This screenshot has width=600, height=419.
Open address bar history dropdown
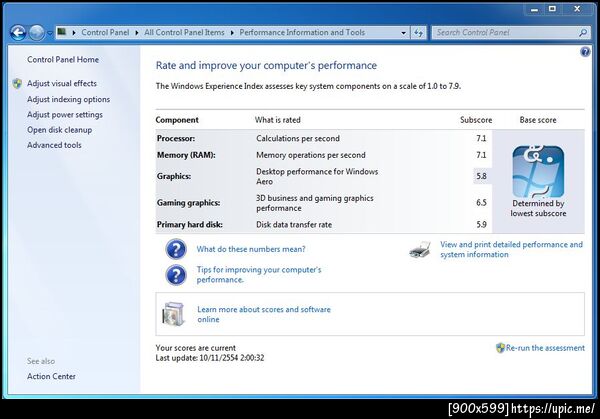(403, 33)
